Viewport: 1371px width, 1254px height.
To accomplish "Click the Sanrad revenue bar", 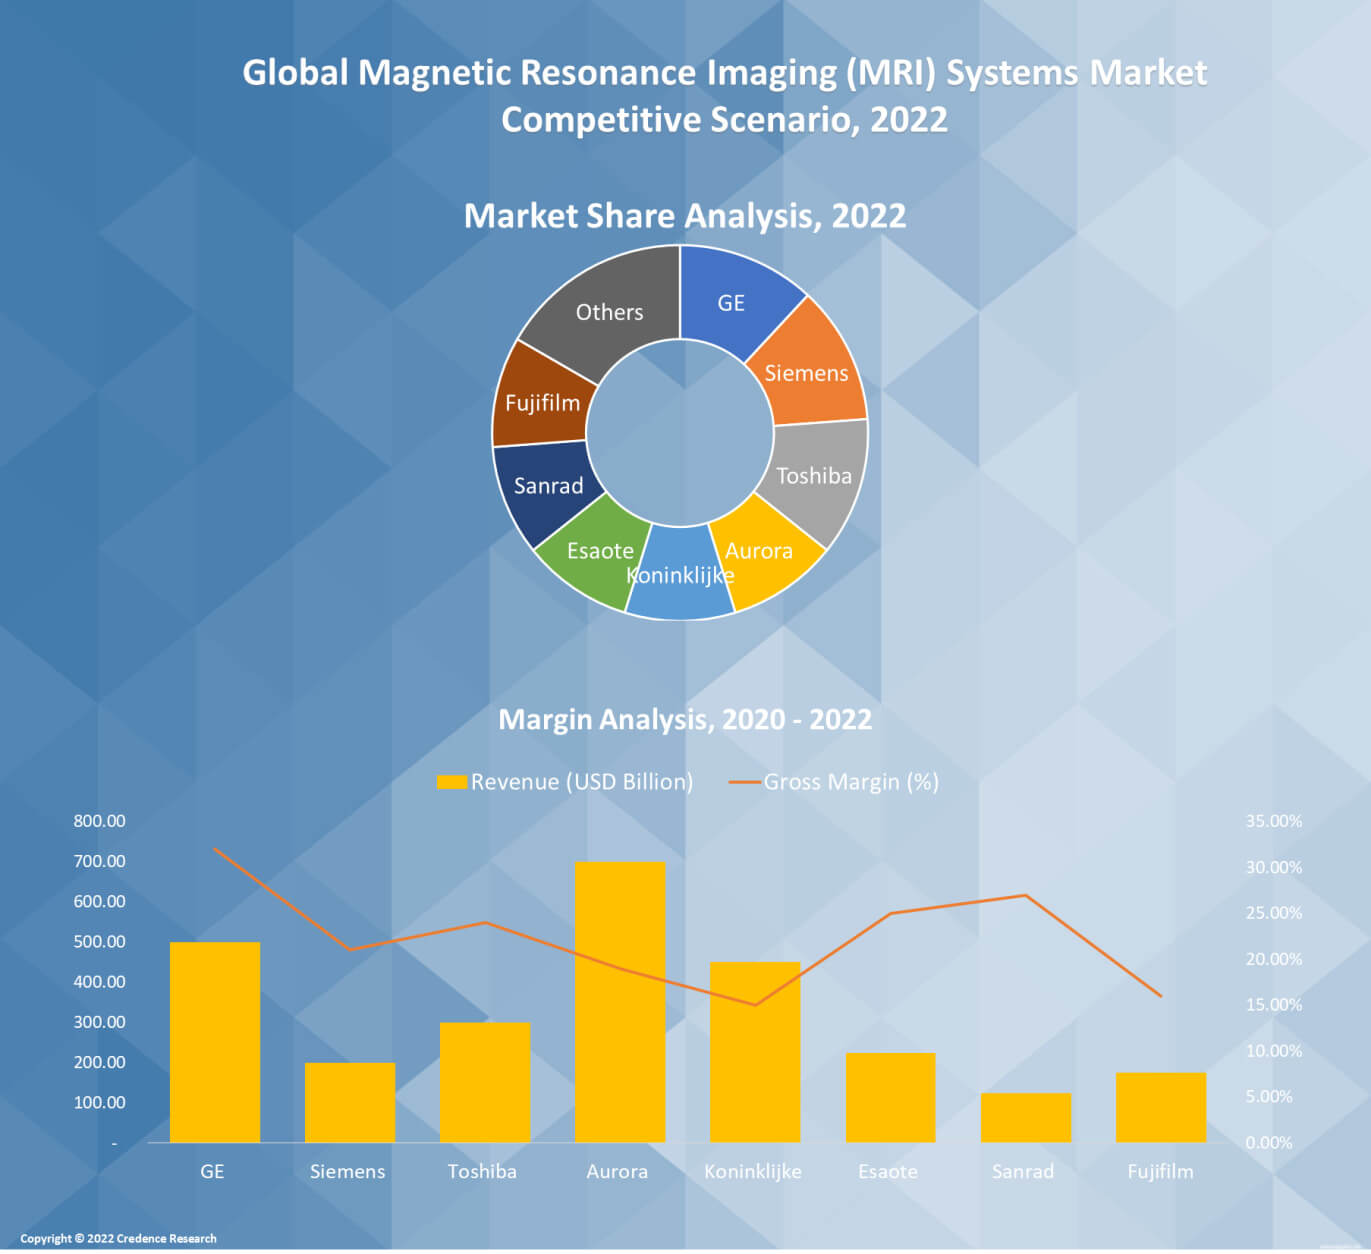I will 1025,1117.
